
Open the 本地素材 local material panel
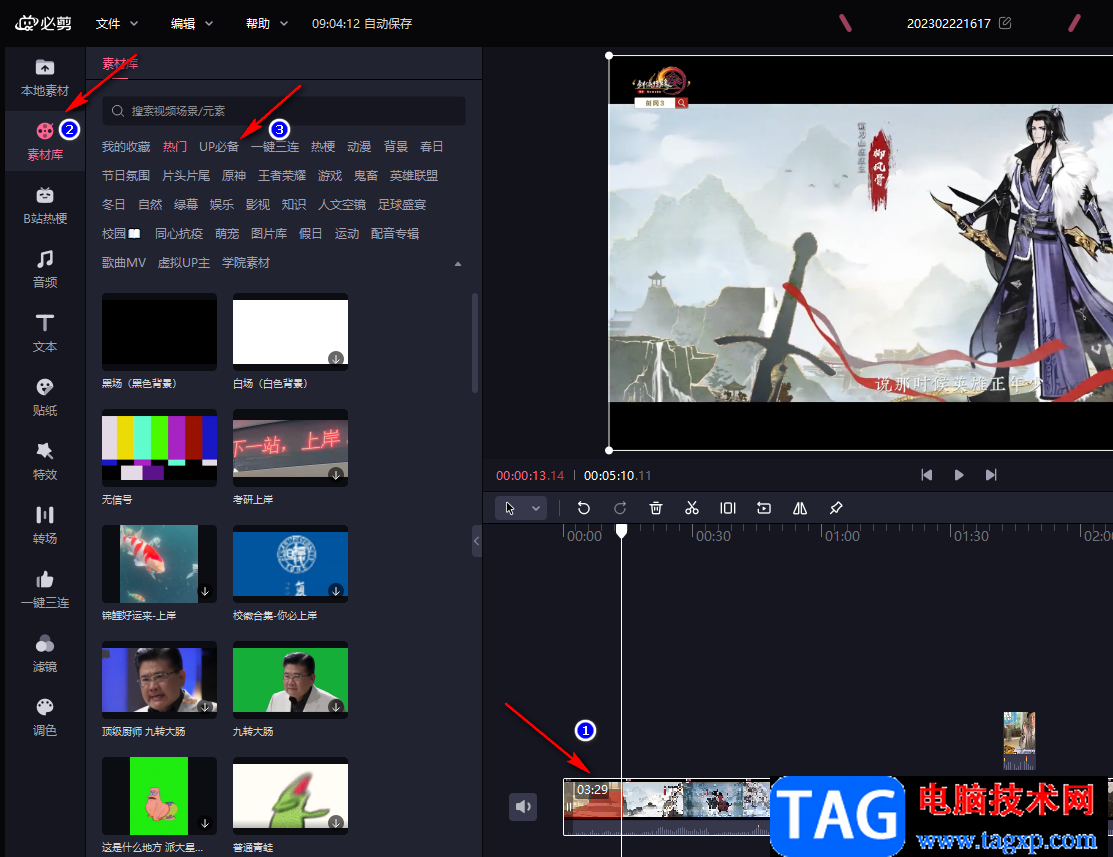click(x=45, y=78)
